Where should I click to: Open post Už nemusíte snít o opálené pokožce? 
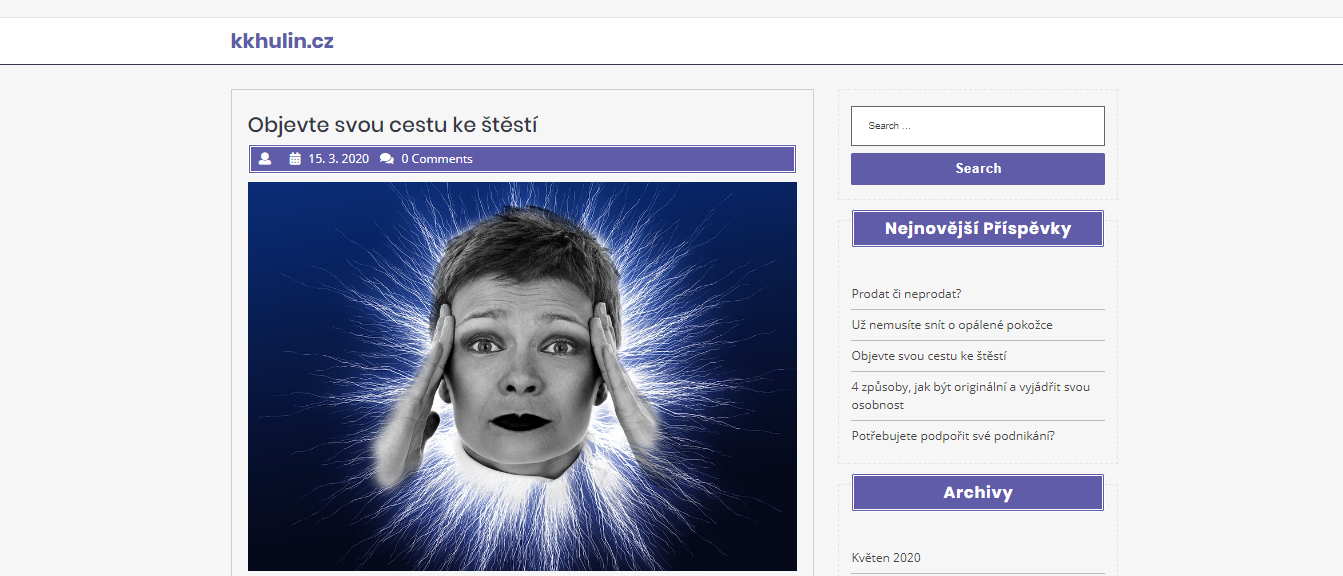point(952,324)
